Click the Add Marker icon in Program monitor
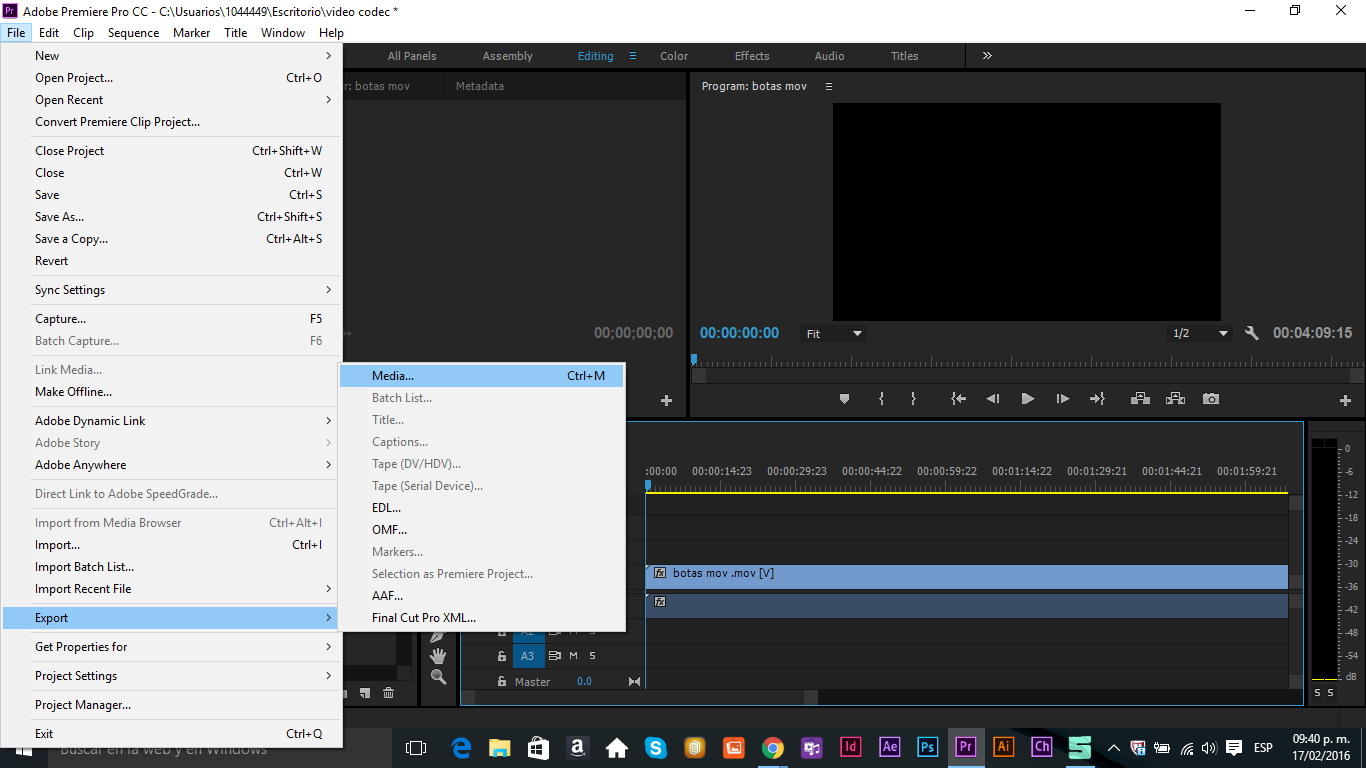 click(844, 398)
